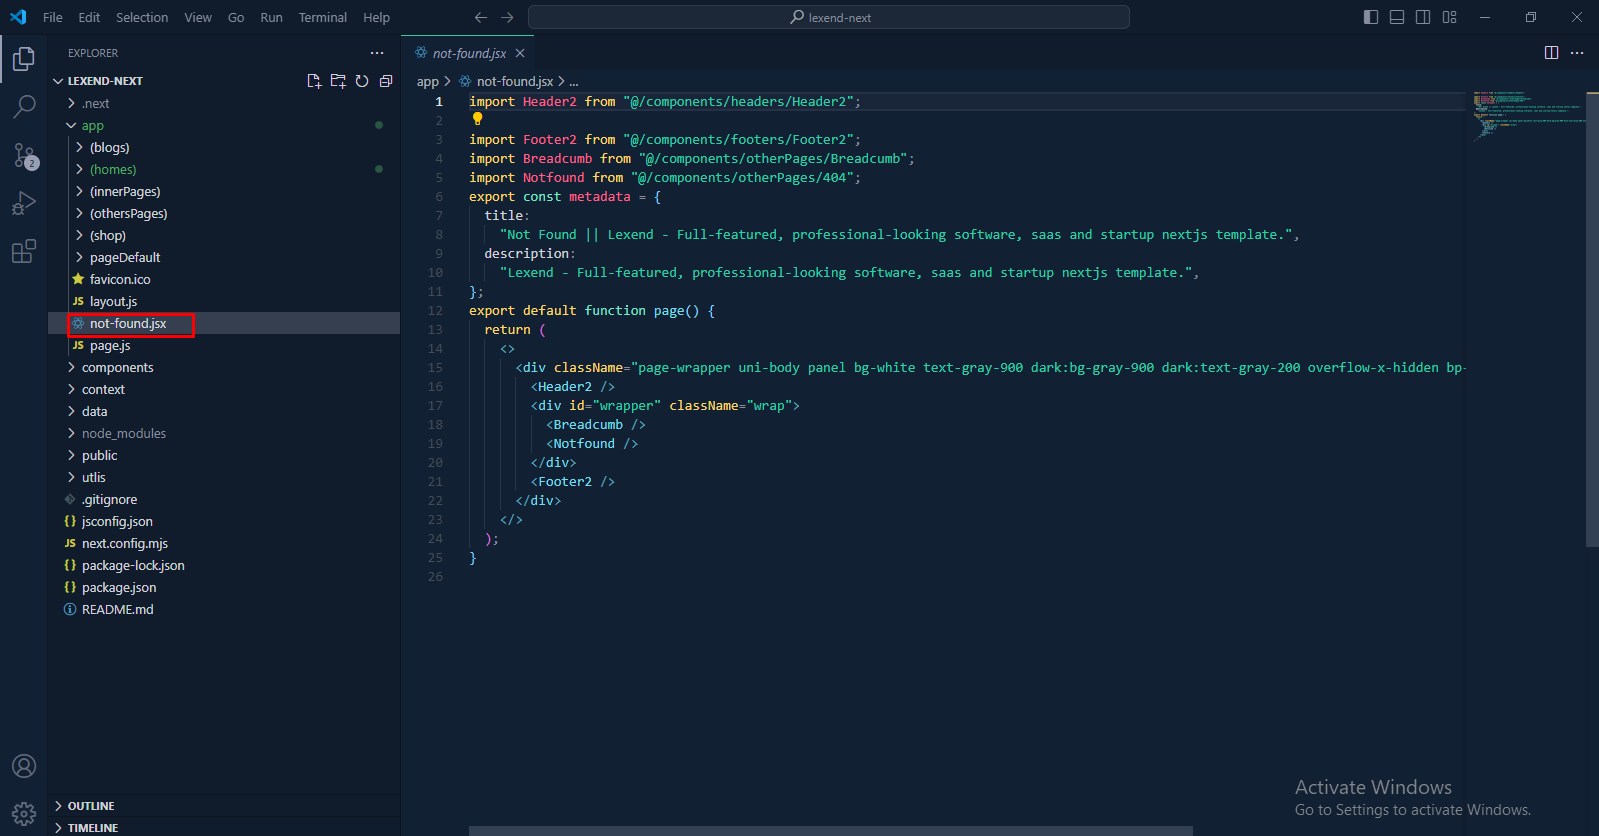
Task: Open the Search view in activity bar
Action: click(24, 106)
